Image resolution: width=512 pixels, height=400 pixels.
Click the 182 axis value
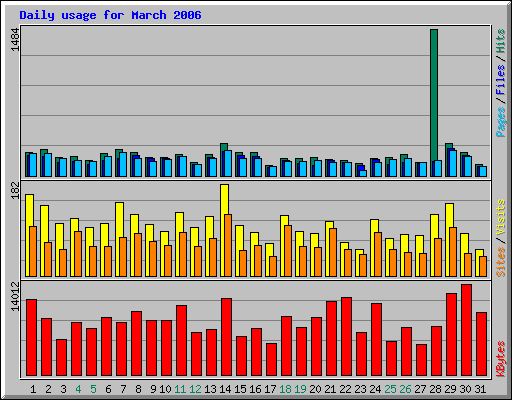(x=15, y=190)
